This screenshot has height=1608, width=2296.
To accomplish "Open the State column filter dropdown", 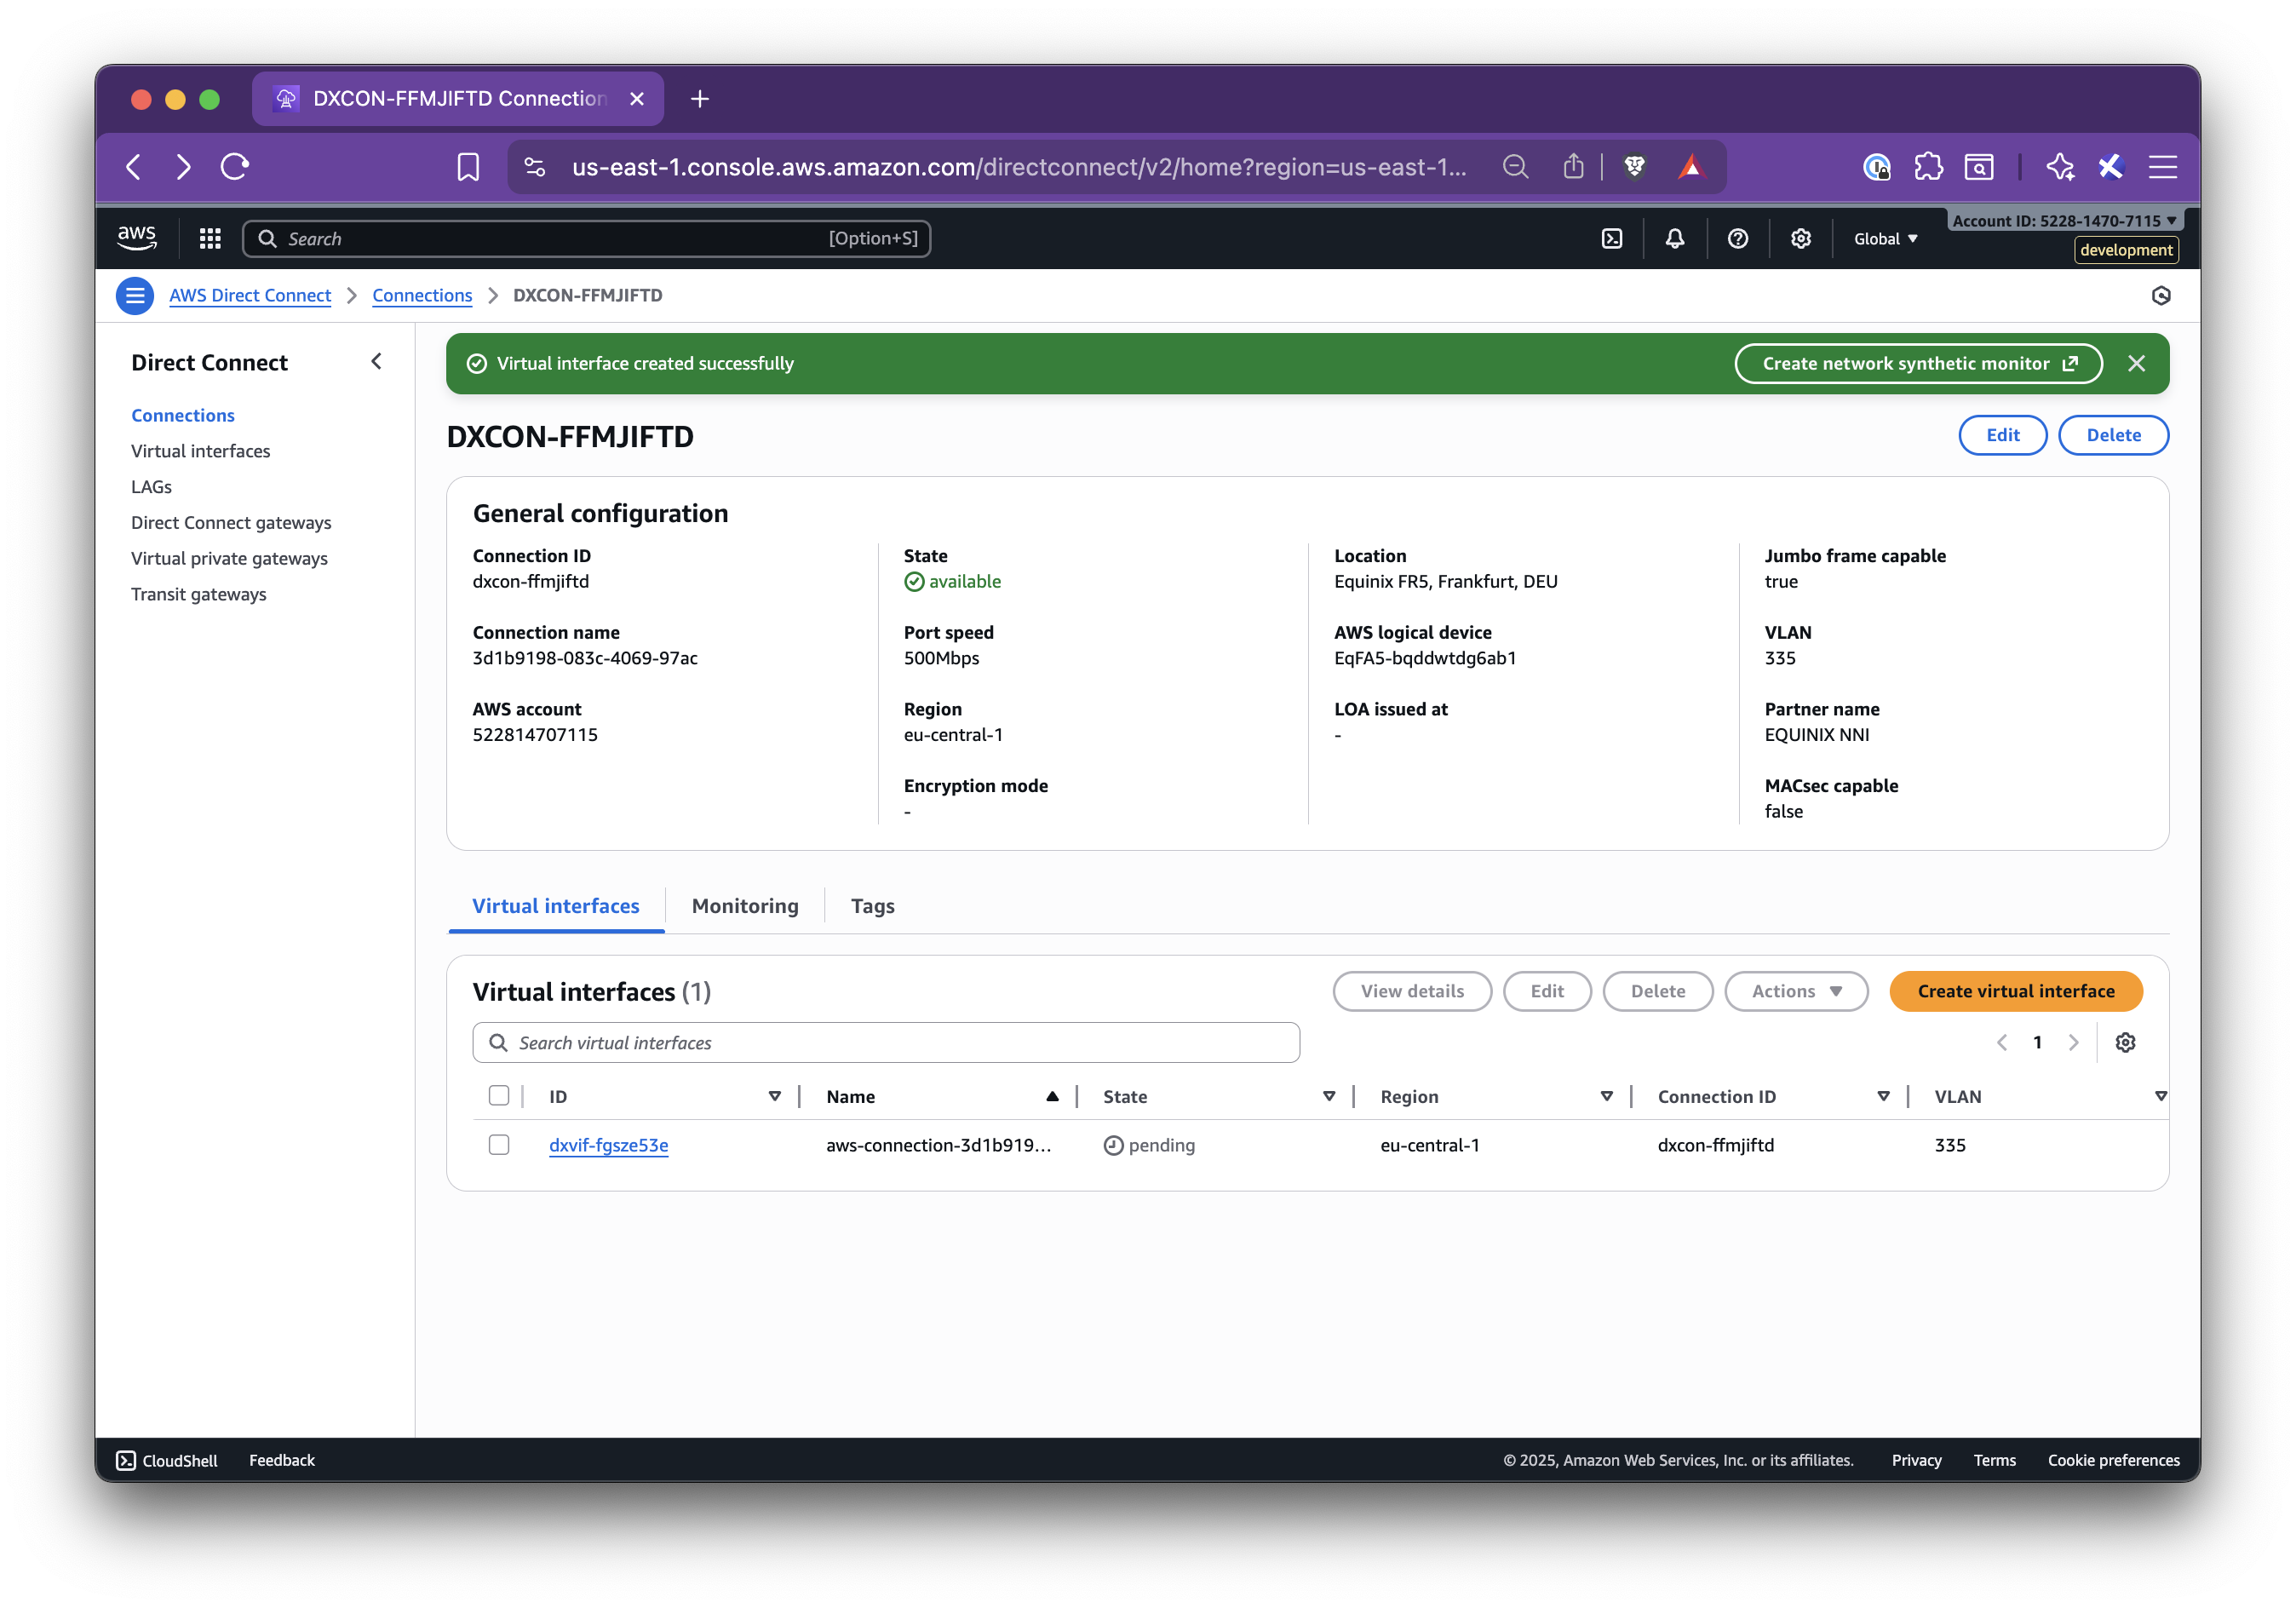I will pos(1330,1095).
